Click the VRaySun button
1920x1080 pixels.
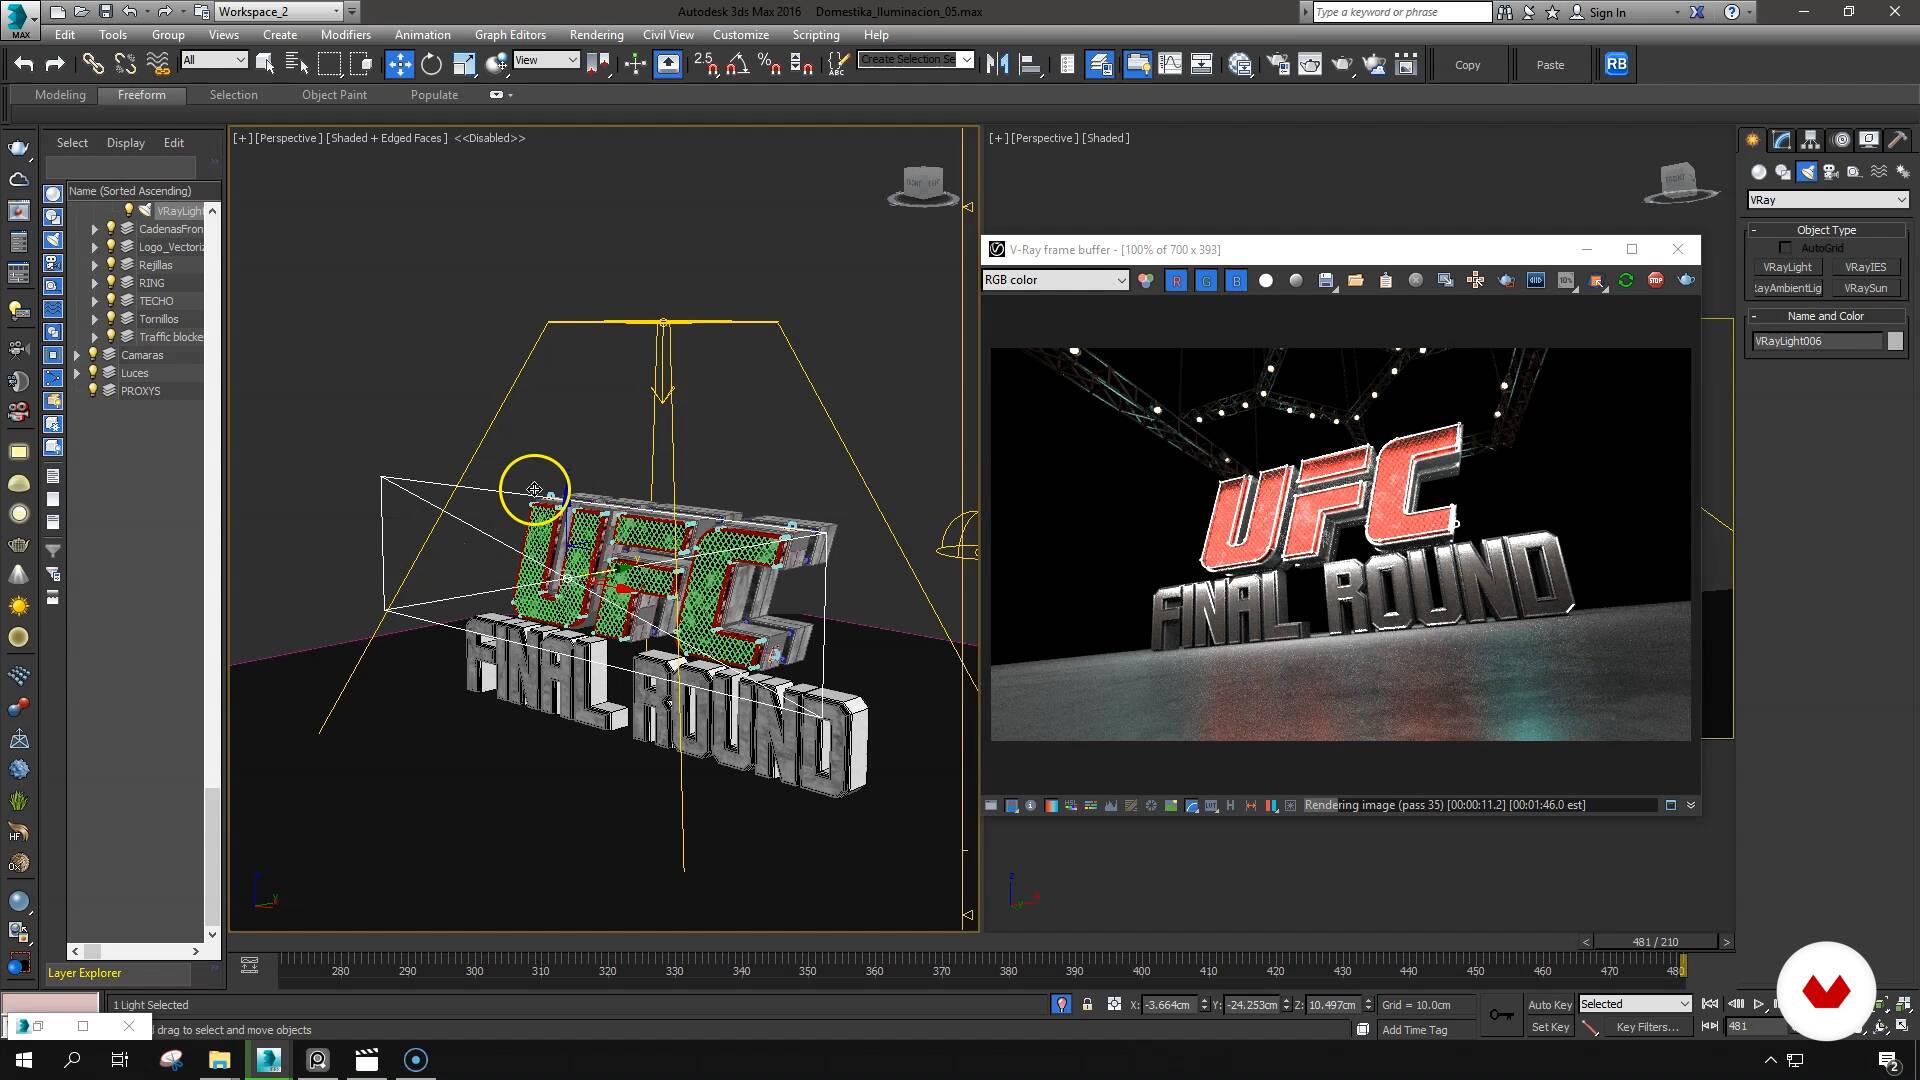pos(1865,288)
